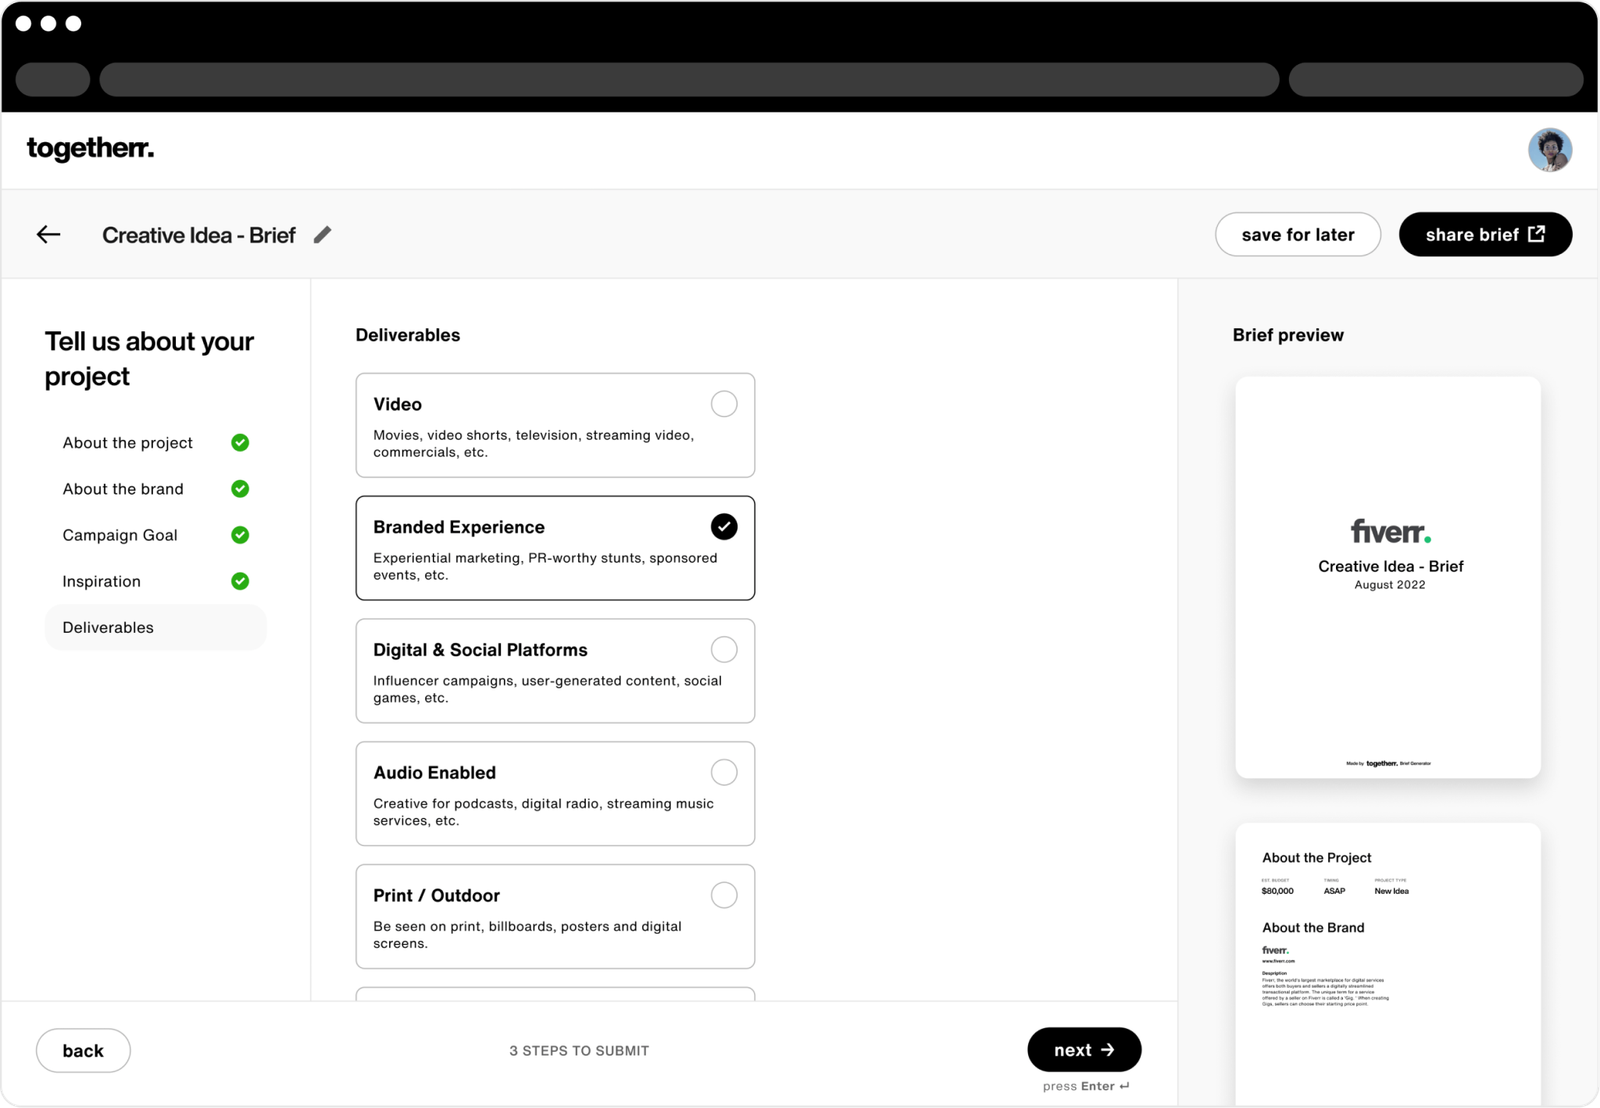This screenshot has height=1108, width=1600.
Task: Click the Digital & Social Platforms description text
Action: (547, 689)
